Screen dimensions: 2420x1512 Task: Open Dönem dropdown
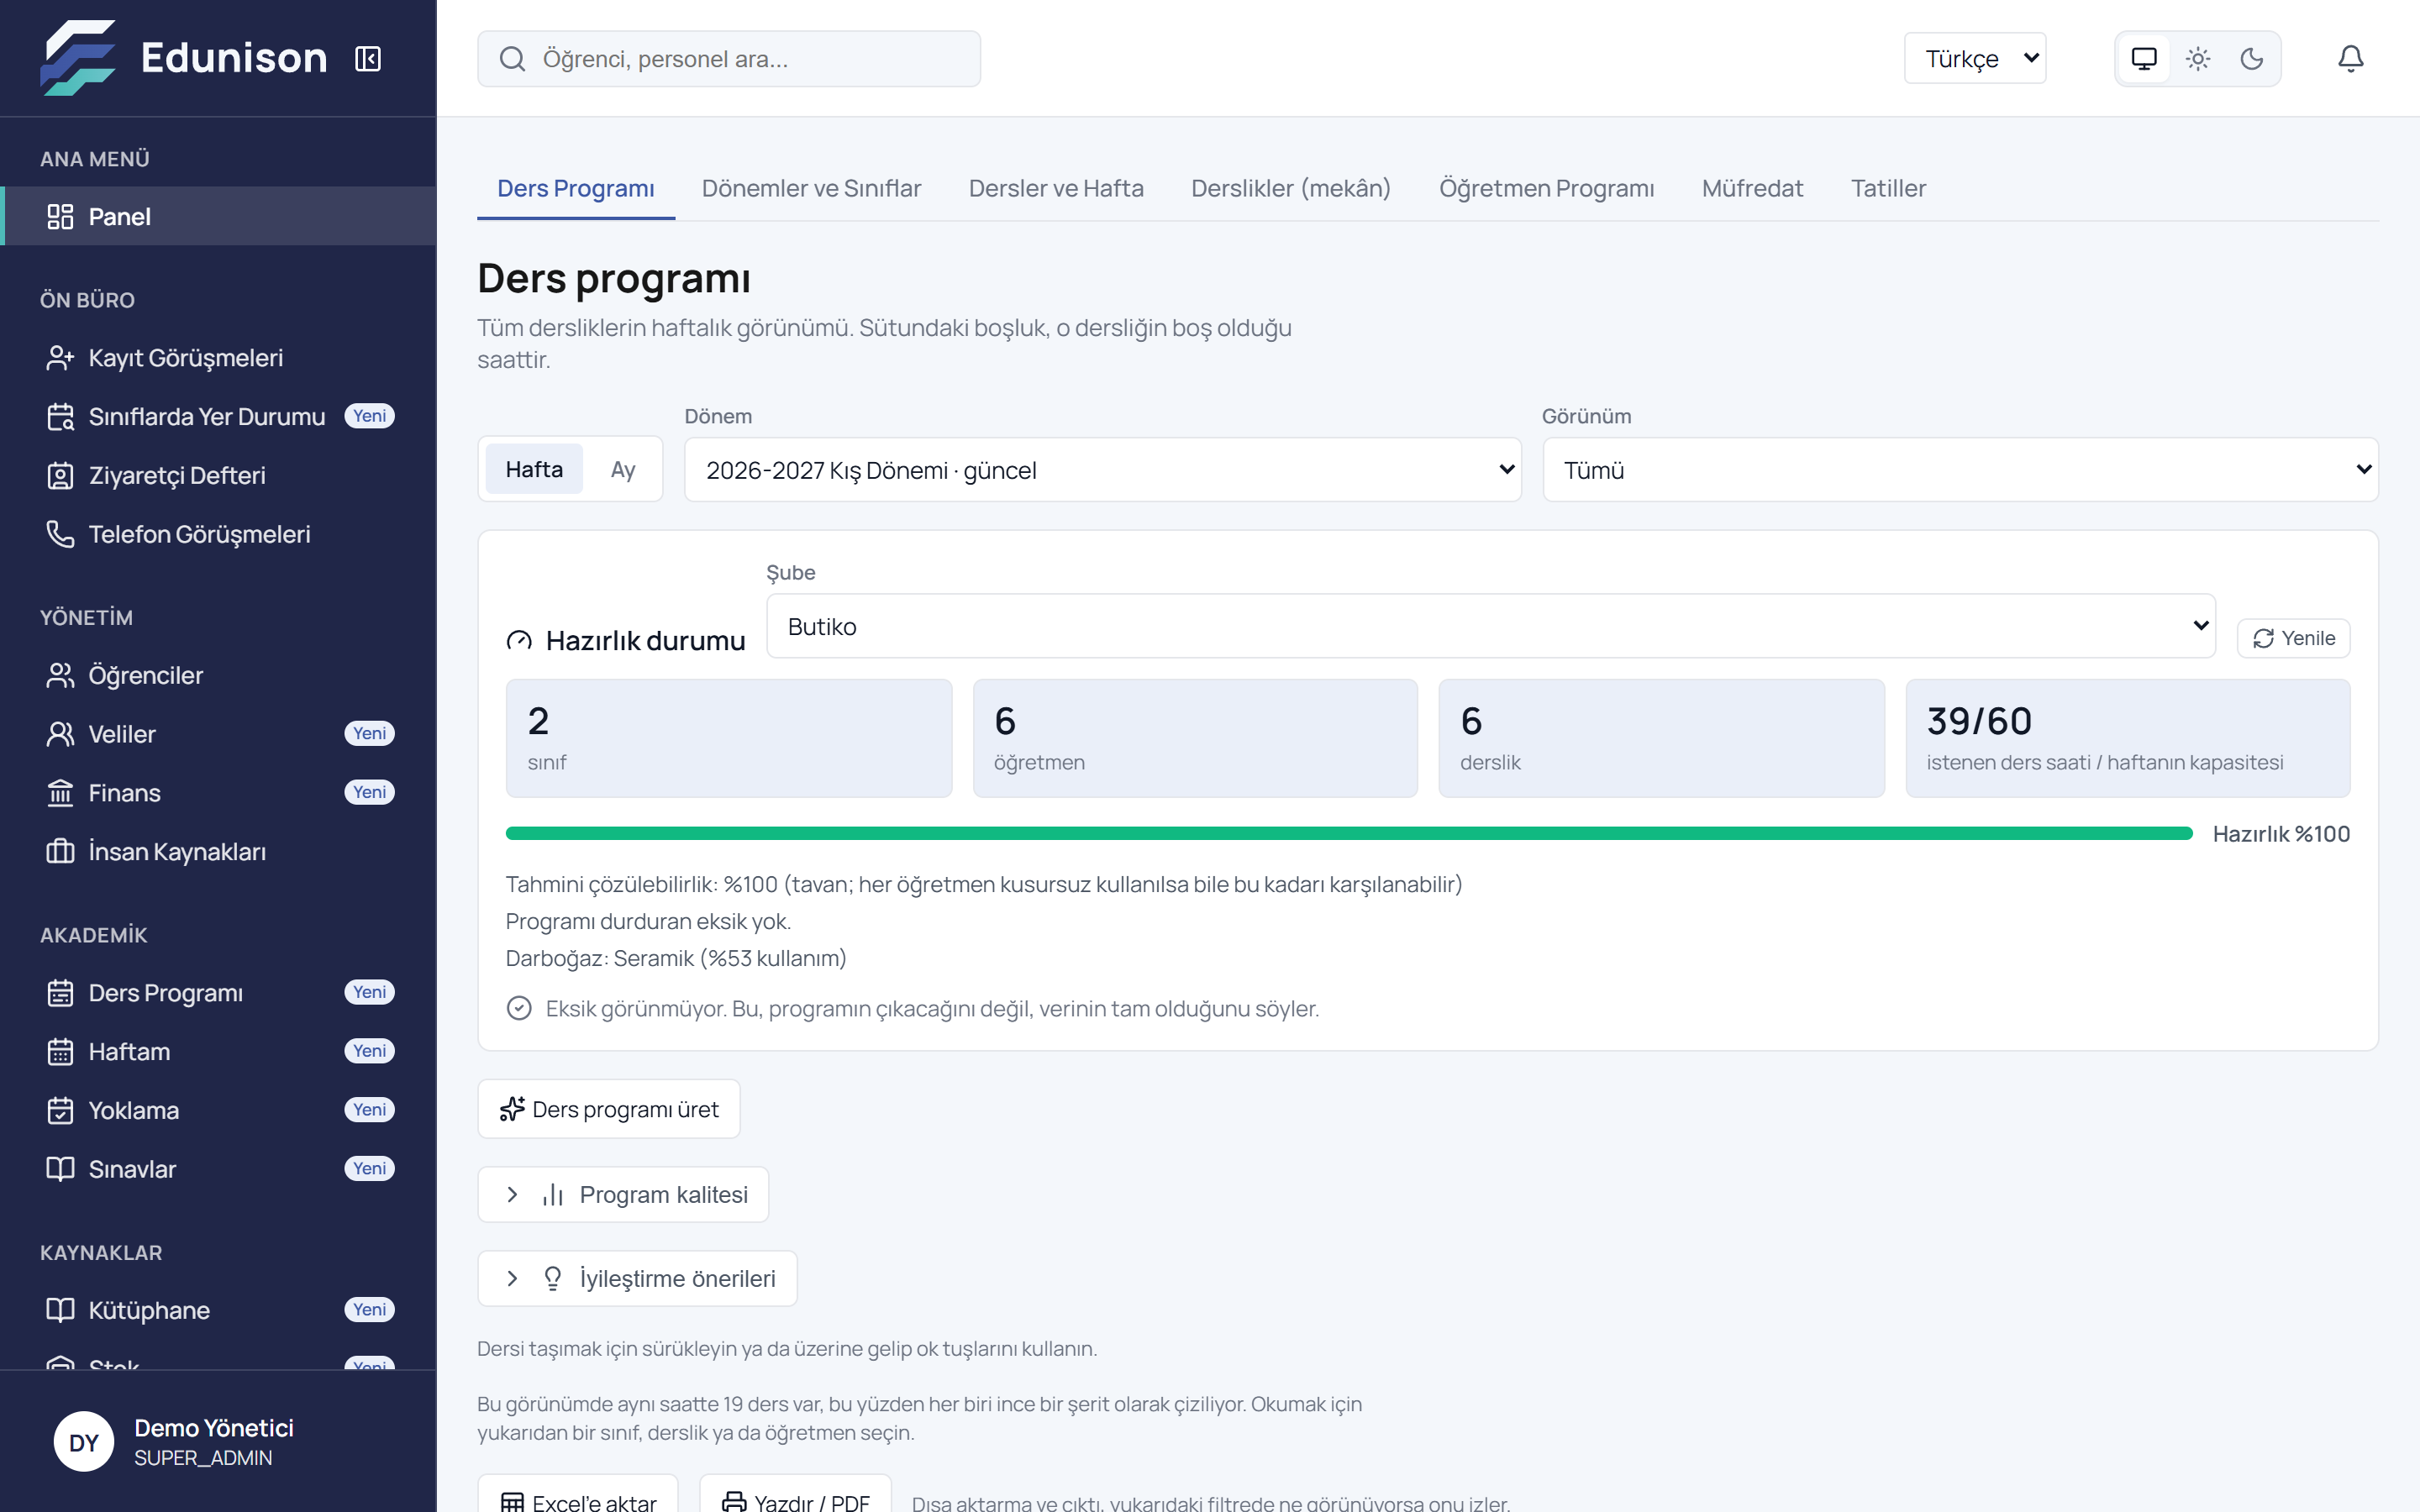(1103, 469)
